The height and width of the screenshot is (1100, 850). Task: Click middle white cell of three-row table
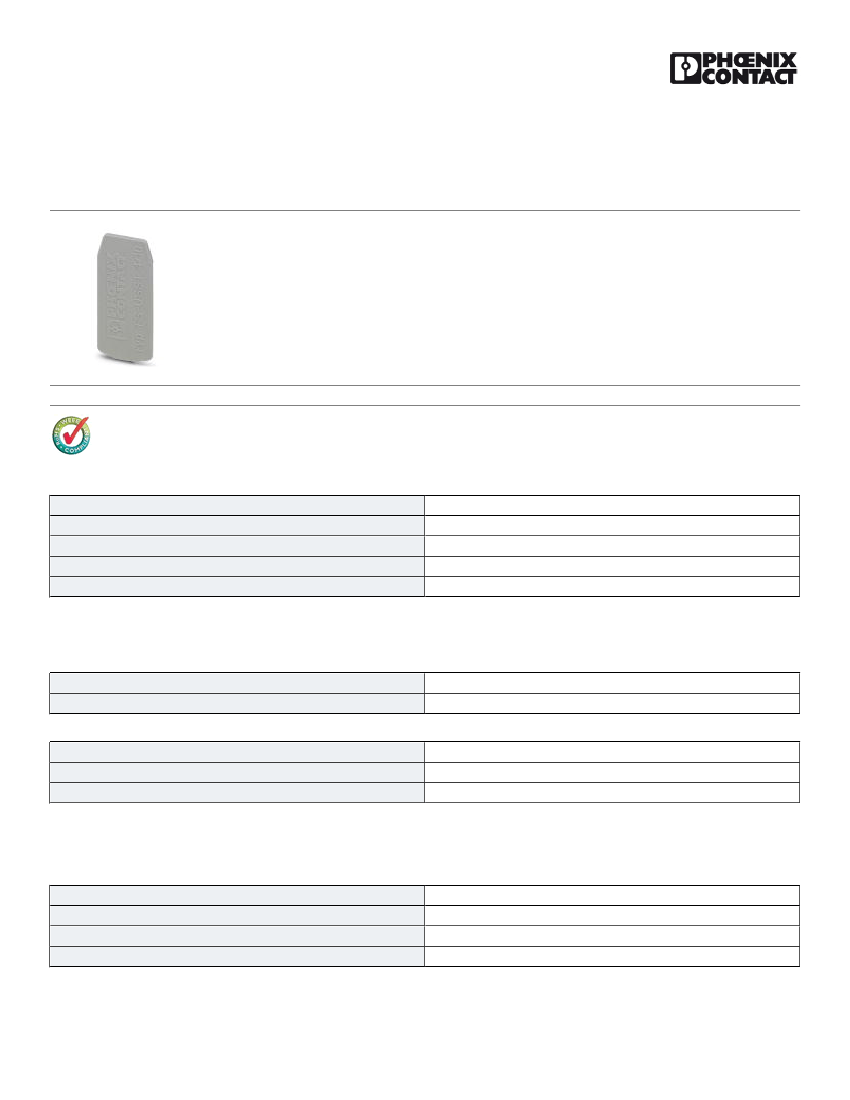coord(612,772)
